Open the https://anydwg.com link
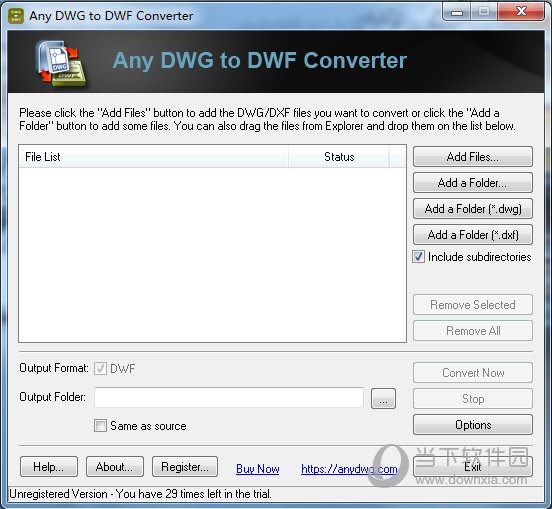The image size is (552, 509). (349, 469)
